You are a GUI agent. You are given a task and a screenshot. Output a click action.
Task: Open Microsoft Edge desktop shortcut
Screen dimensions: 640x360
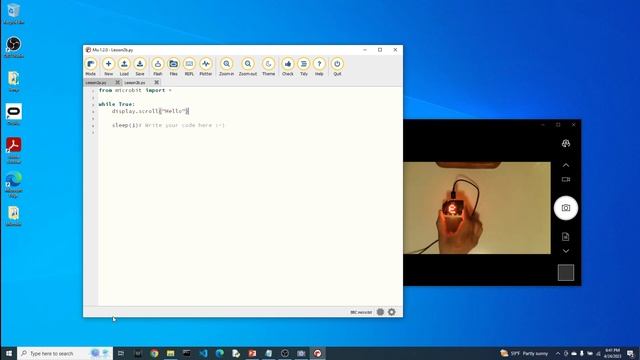[13, 184]
